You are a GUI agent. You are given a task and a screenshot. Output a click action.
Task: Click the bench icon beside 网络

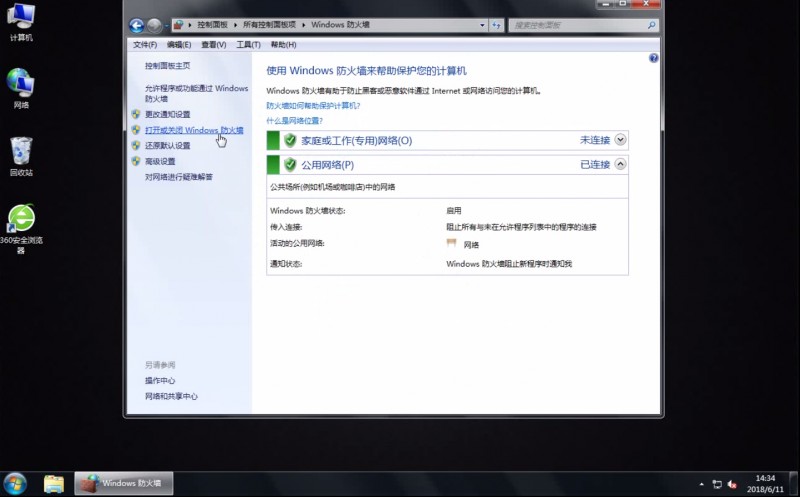click(x=452, y=243)
